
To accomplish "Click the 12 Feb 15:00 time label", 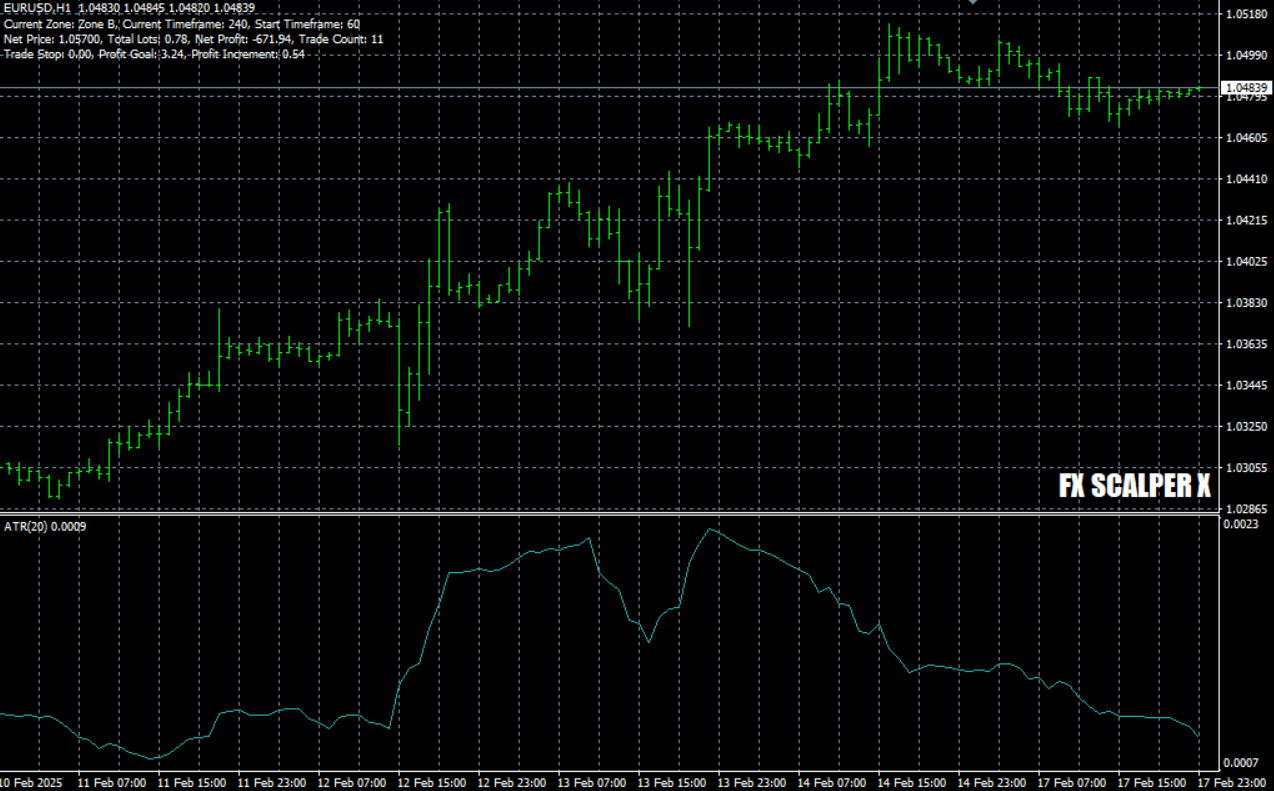I will click(x=430, y=782).
